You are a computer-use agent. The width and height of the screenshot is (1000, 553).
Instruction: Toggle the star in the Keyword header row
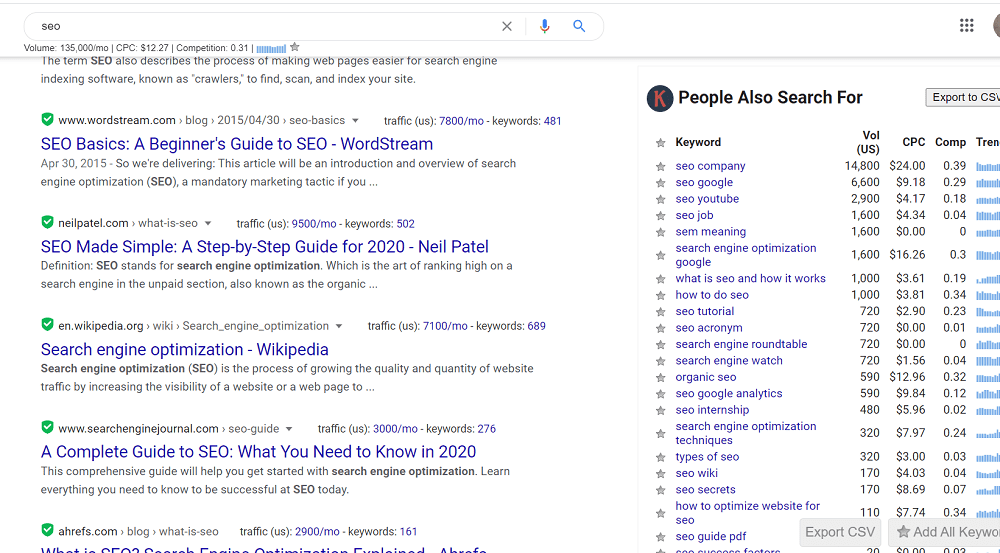coord(661,143)
